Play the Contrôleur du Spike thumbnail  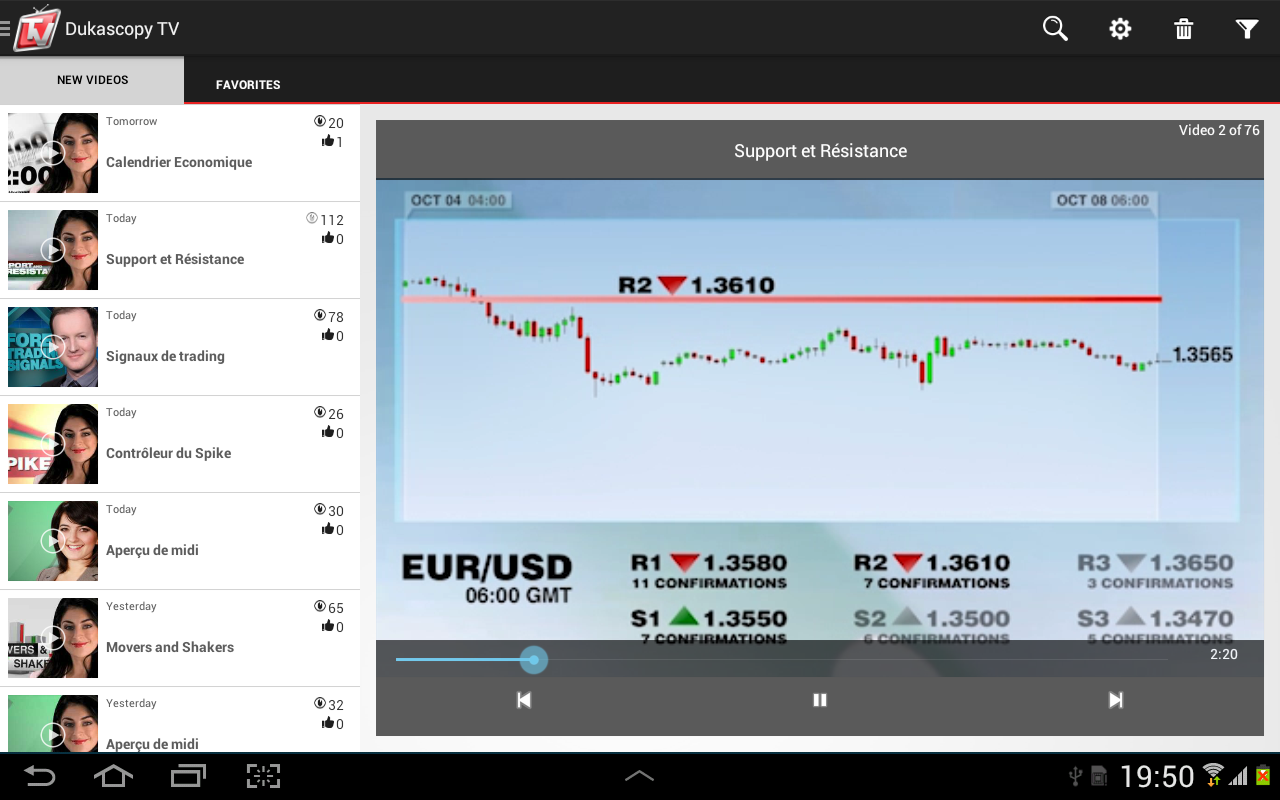pos(53,444)
